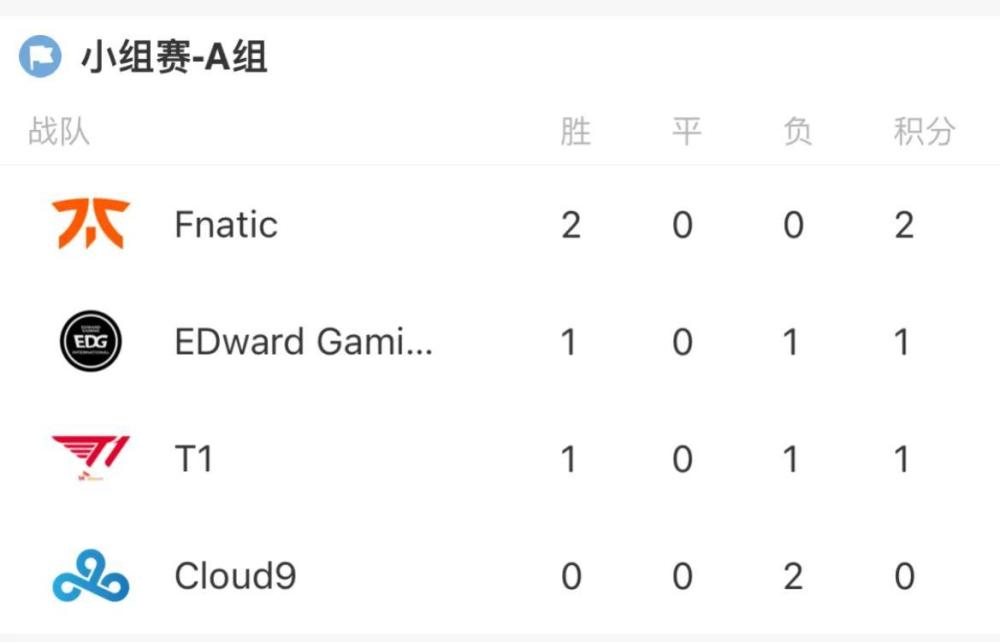Viewport: 1000px width, 642px height.
Task: Click the 战队 column header
Action: point(59,132)
